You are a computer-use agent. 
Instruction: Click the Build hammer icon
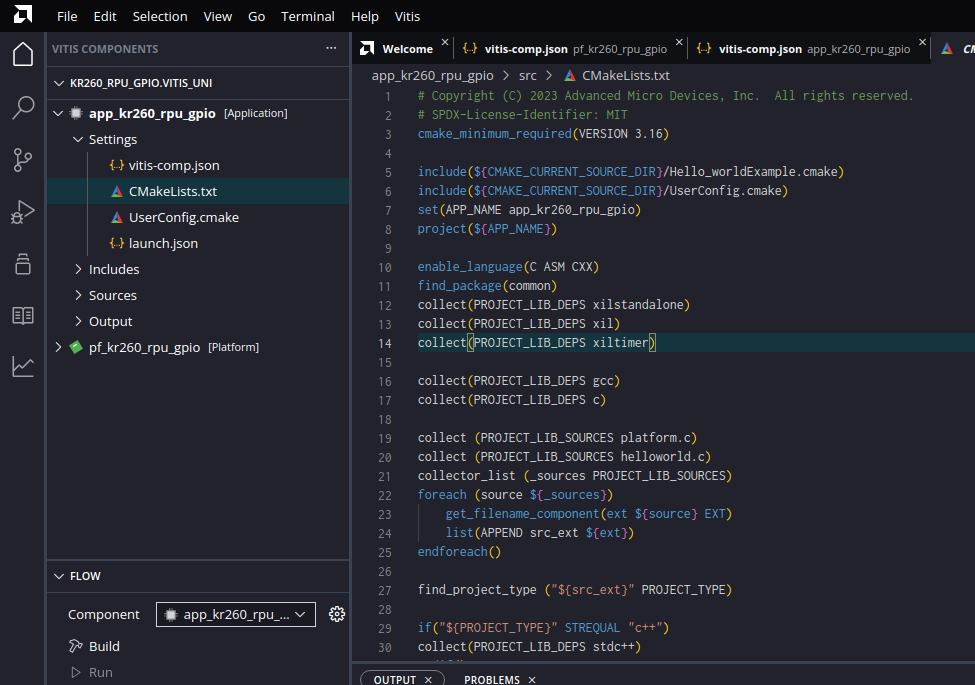click(x=76, y=646)
